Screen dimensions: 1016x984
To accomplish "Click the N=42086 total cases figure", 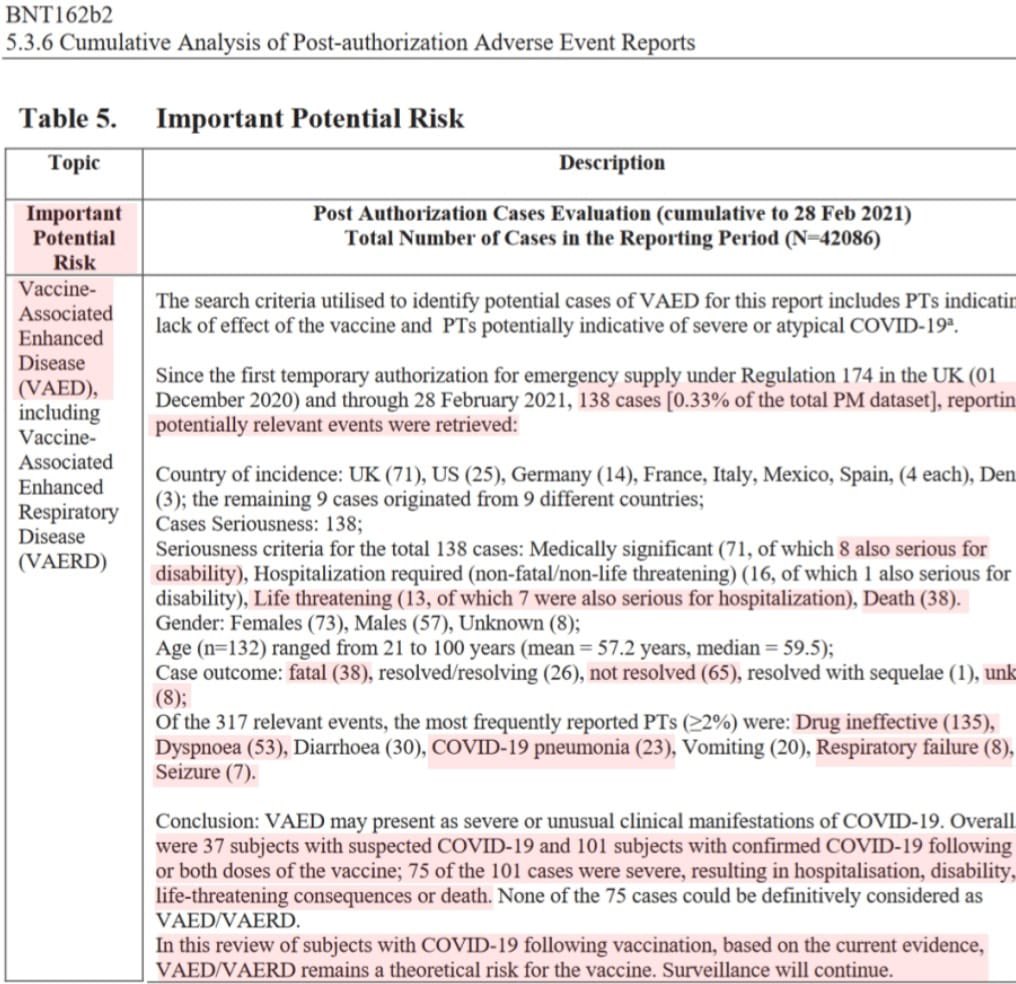I will coord(824,238).
